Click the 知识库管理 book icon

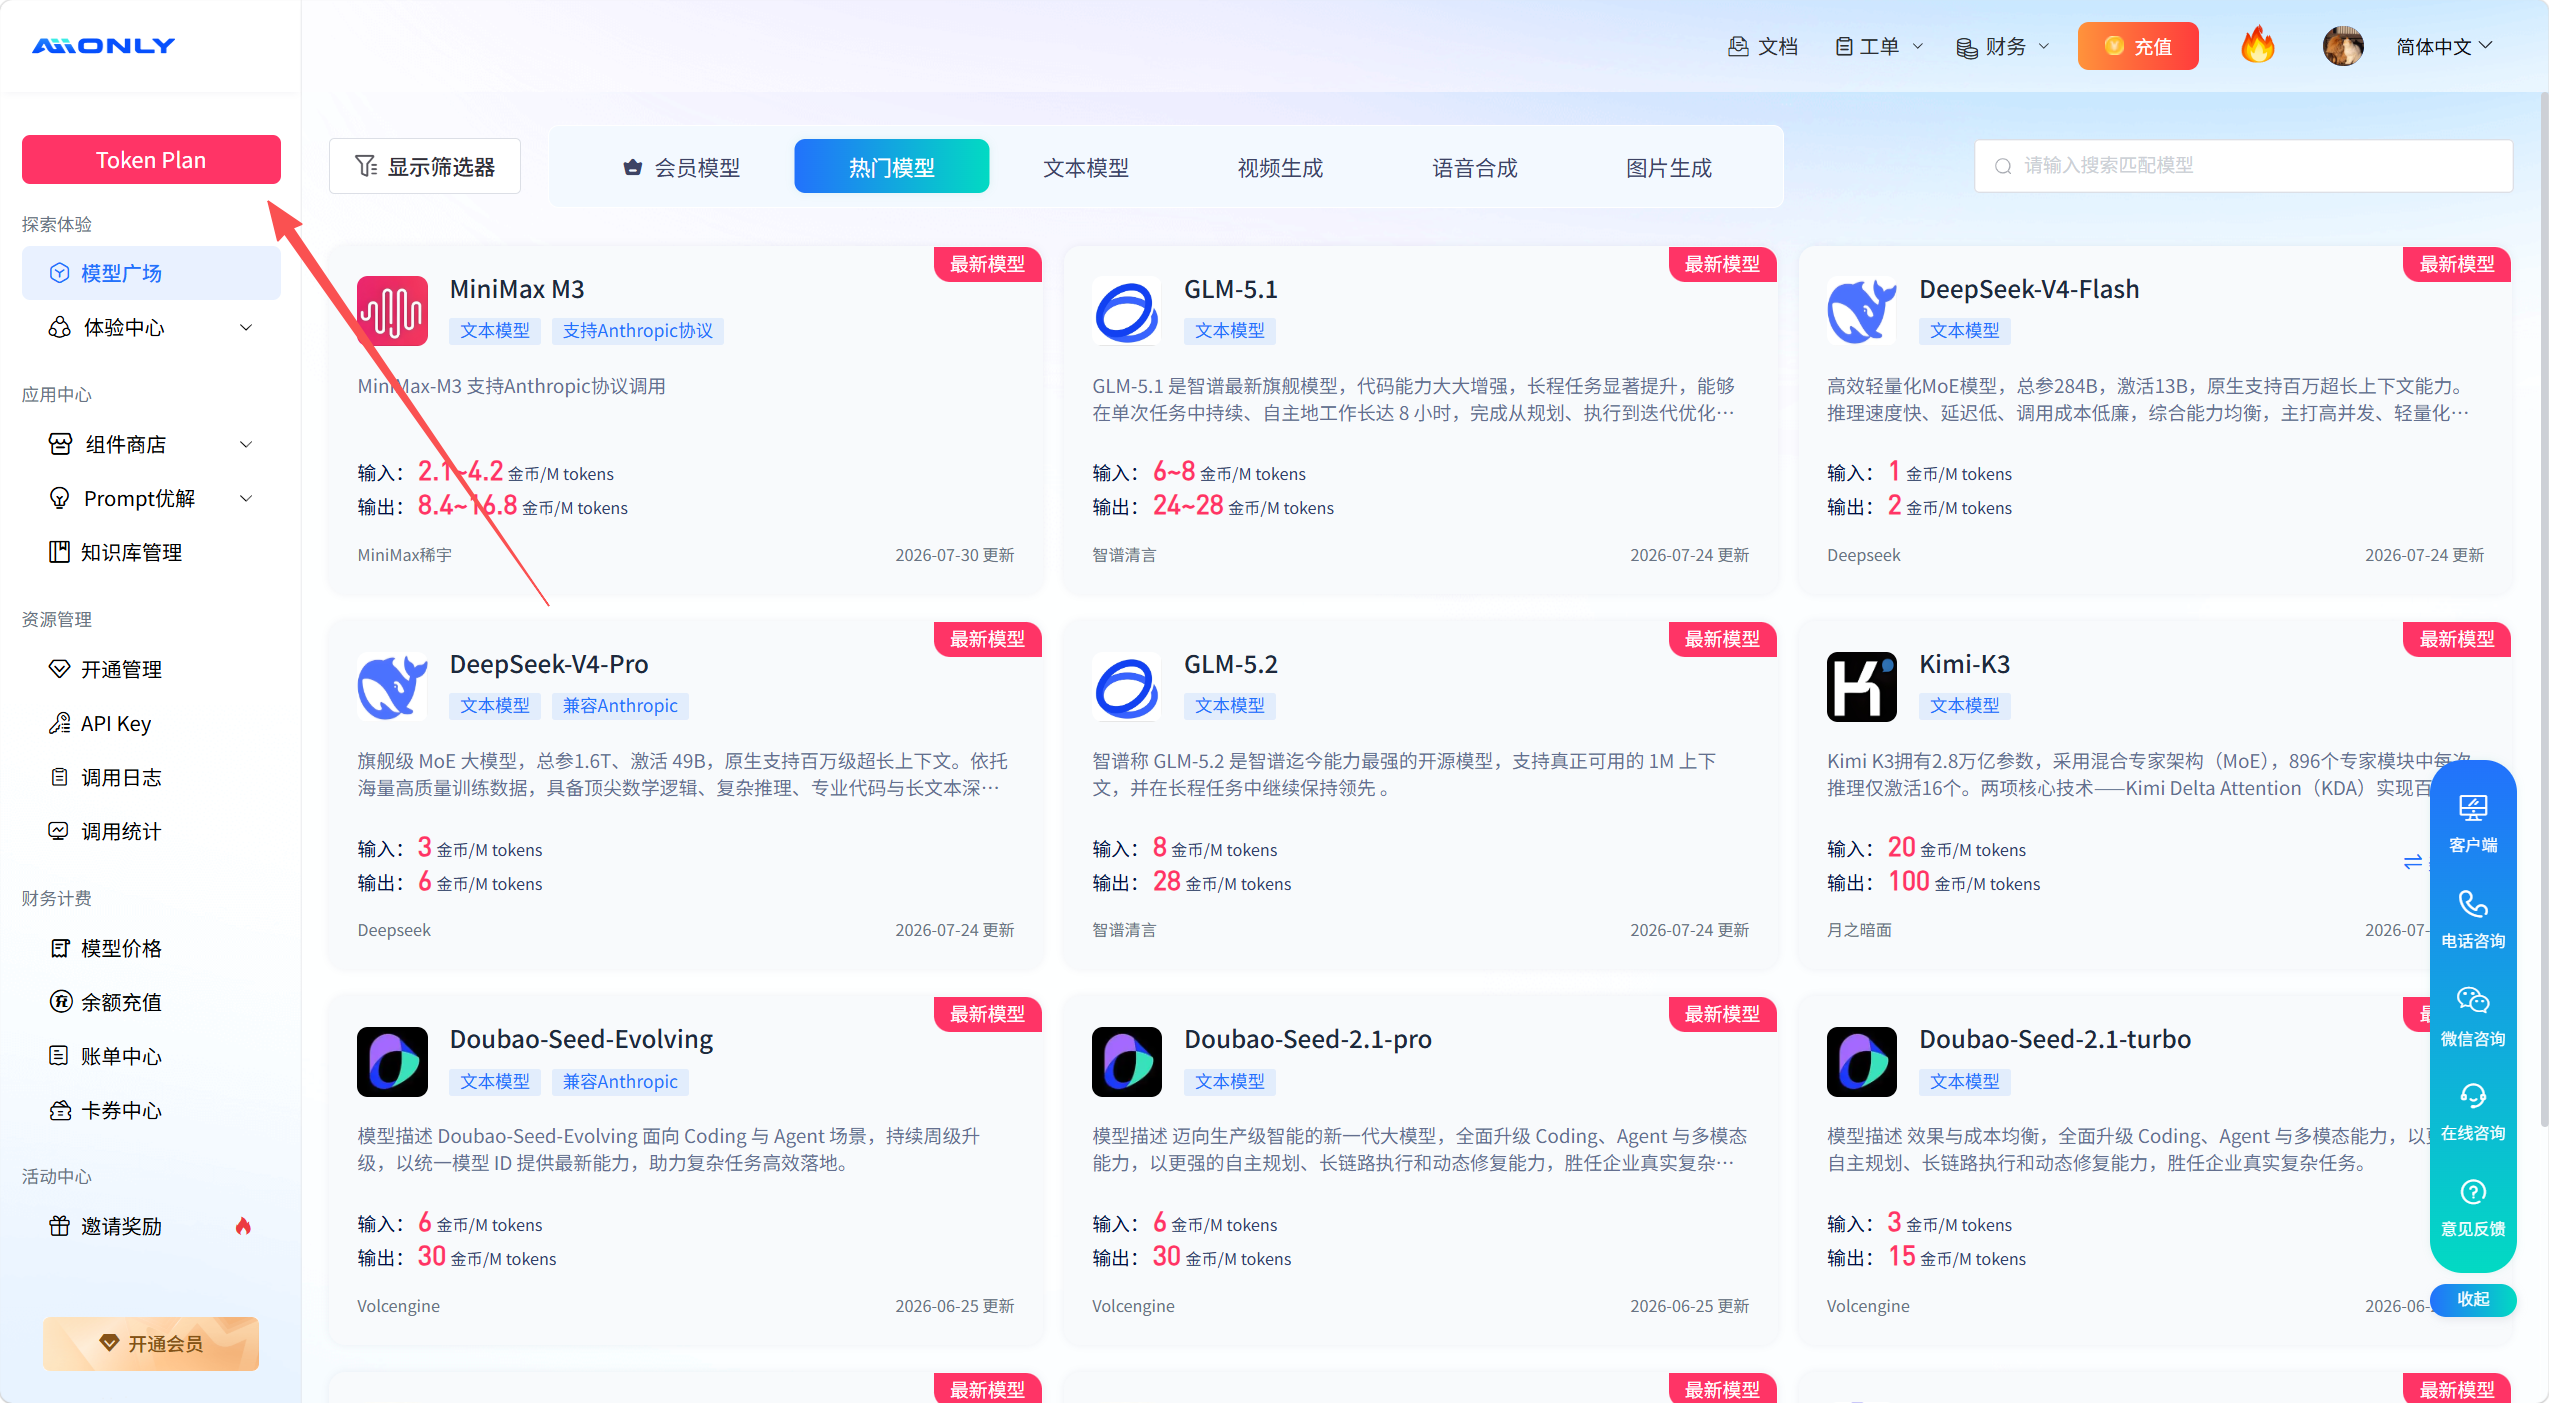click(60, 552)
